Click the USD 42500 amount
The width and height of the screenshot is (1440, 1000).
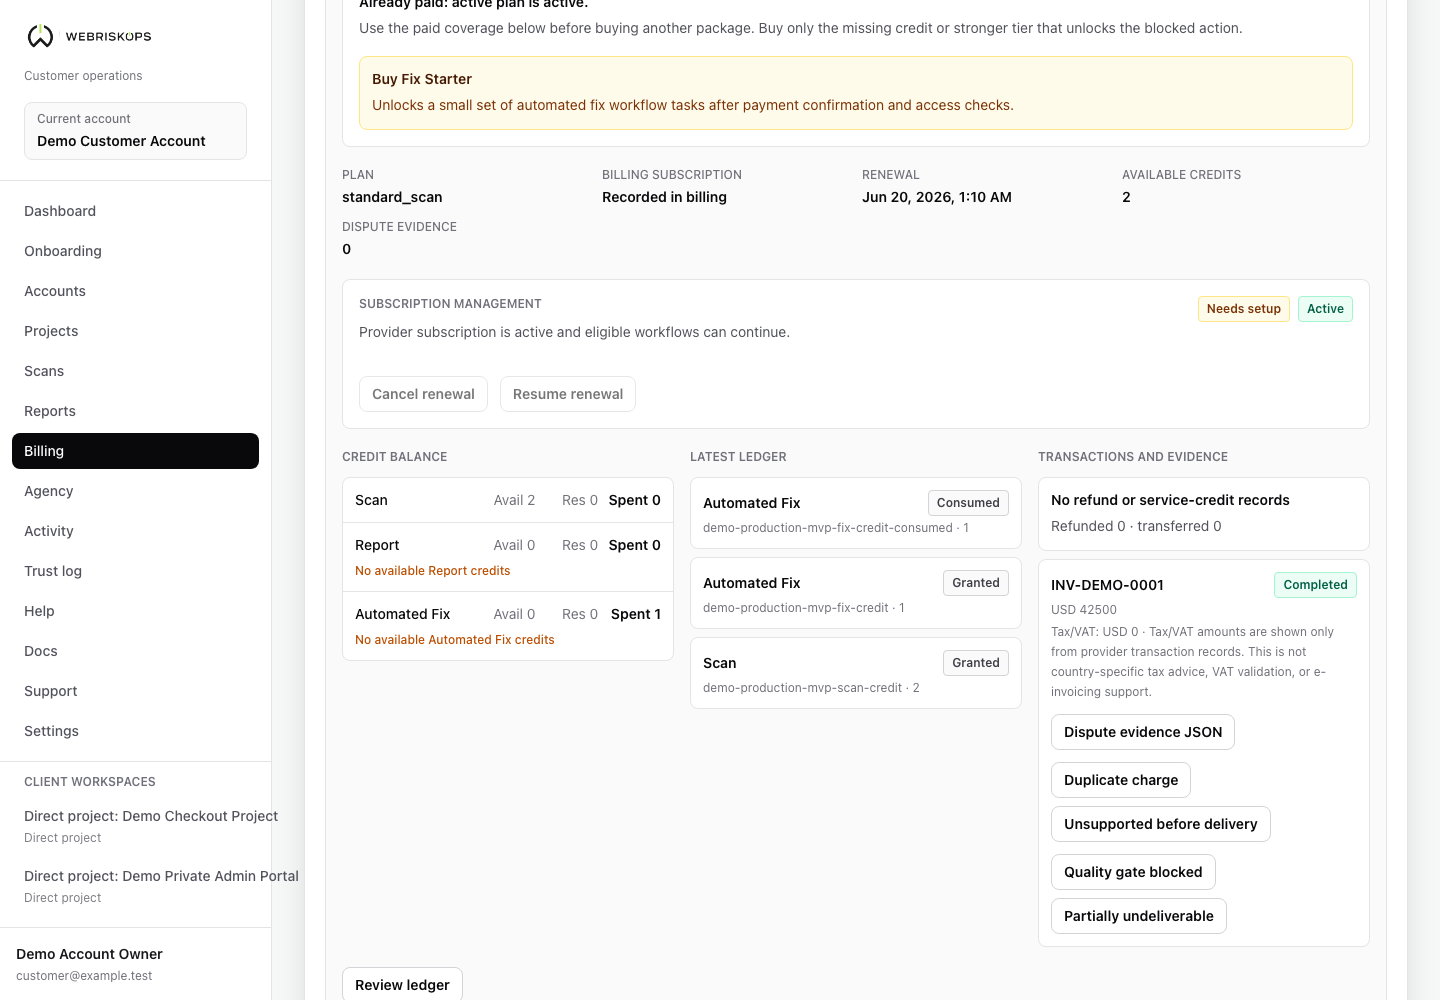pos(1084,610)
